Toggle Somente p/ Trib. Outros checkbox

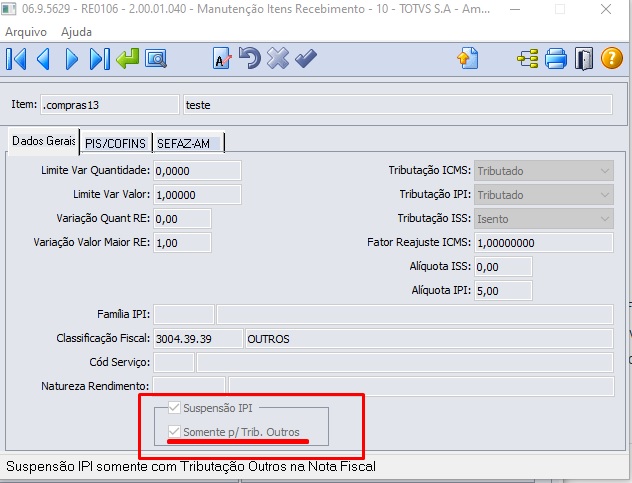(174, 432)
